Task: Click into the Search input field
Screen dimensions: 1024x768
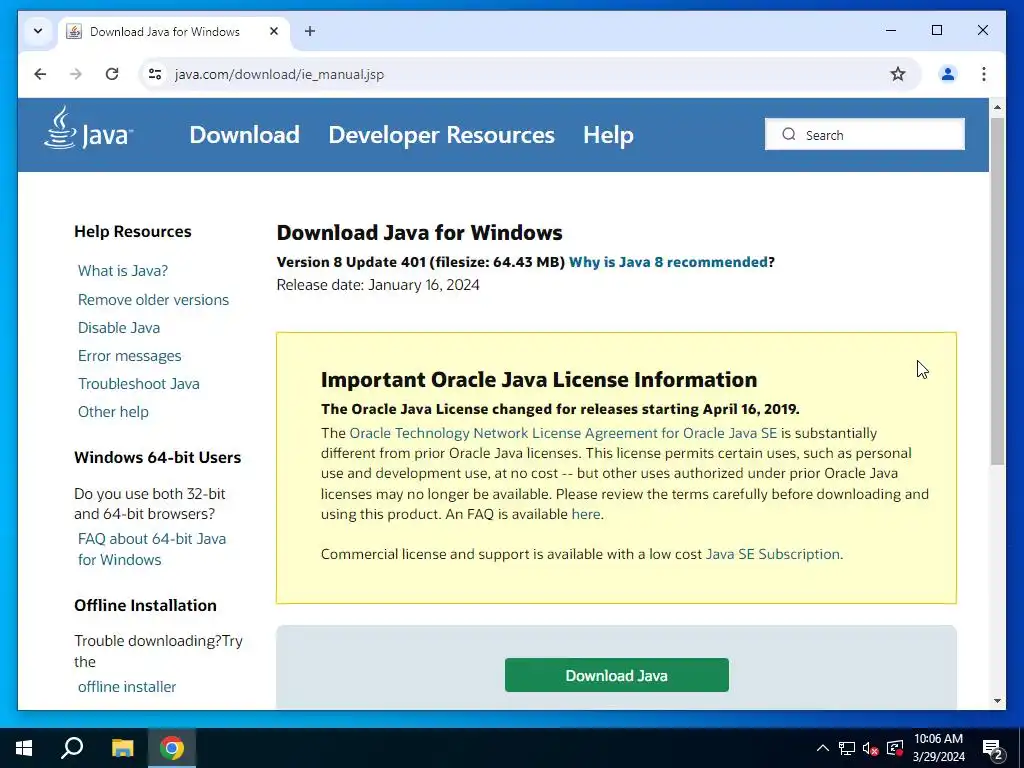Action: [865, 135]
